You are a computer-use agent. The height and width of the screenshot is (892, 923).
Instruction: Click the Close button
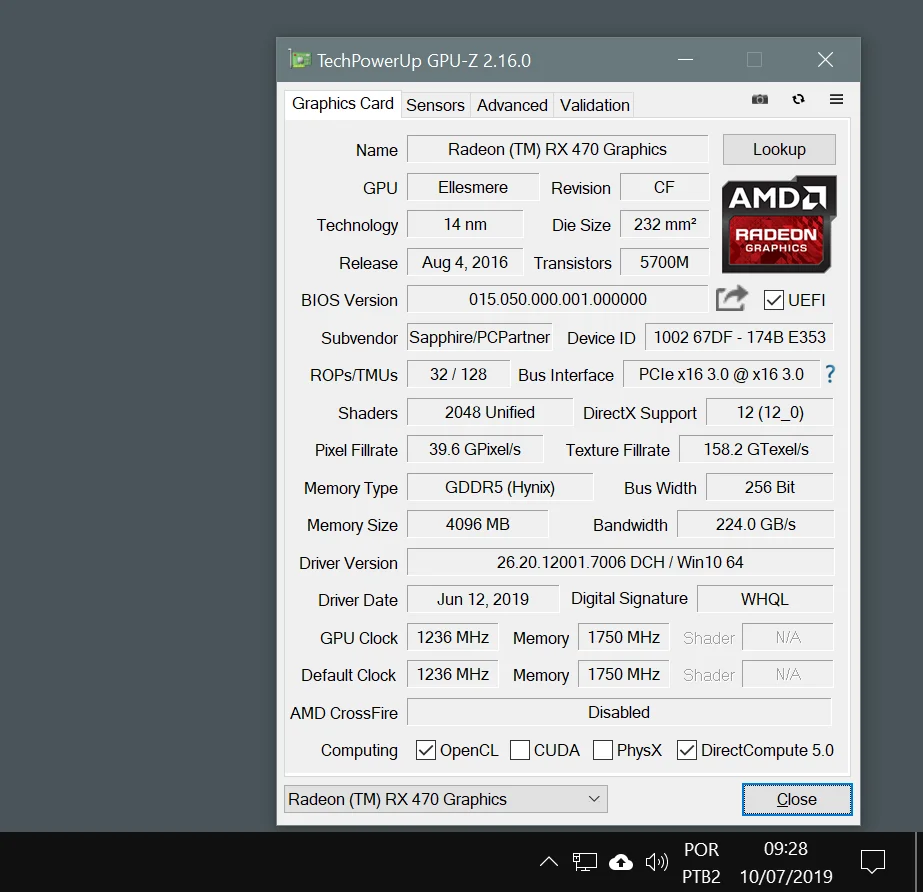click(796, 799)
